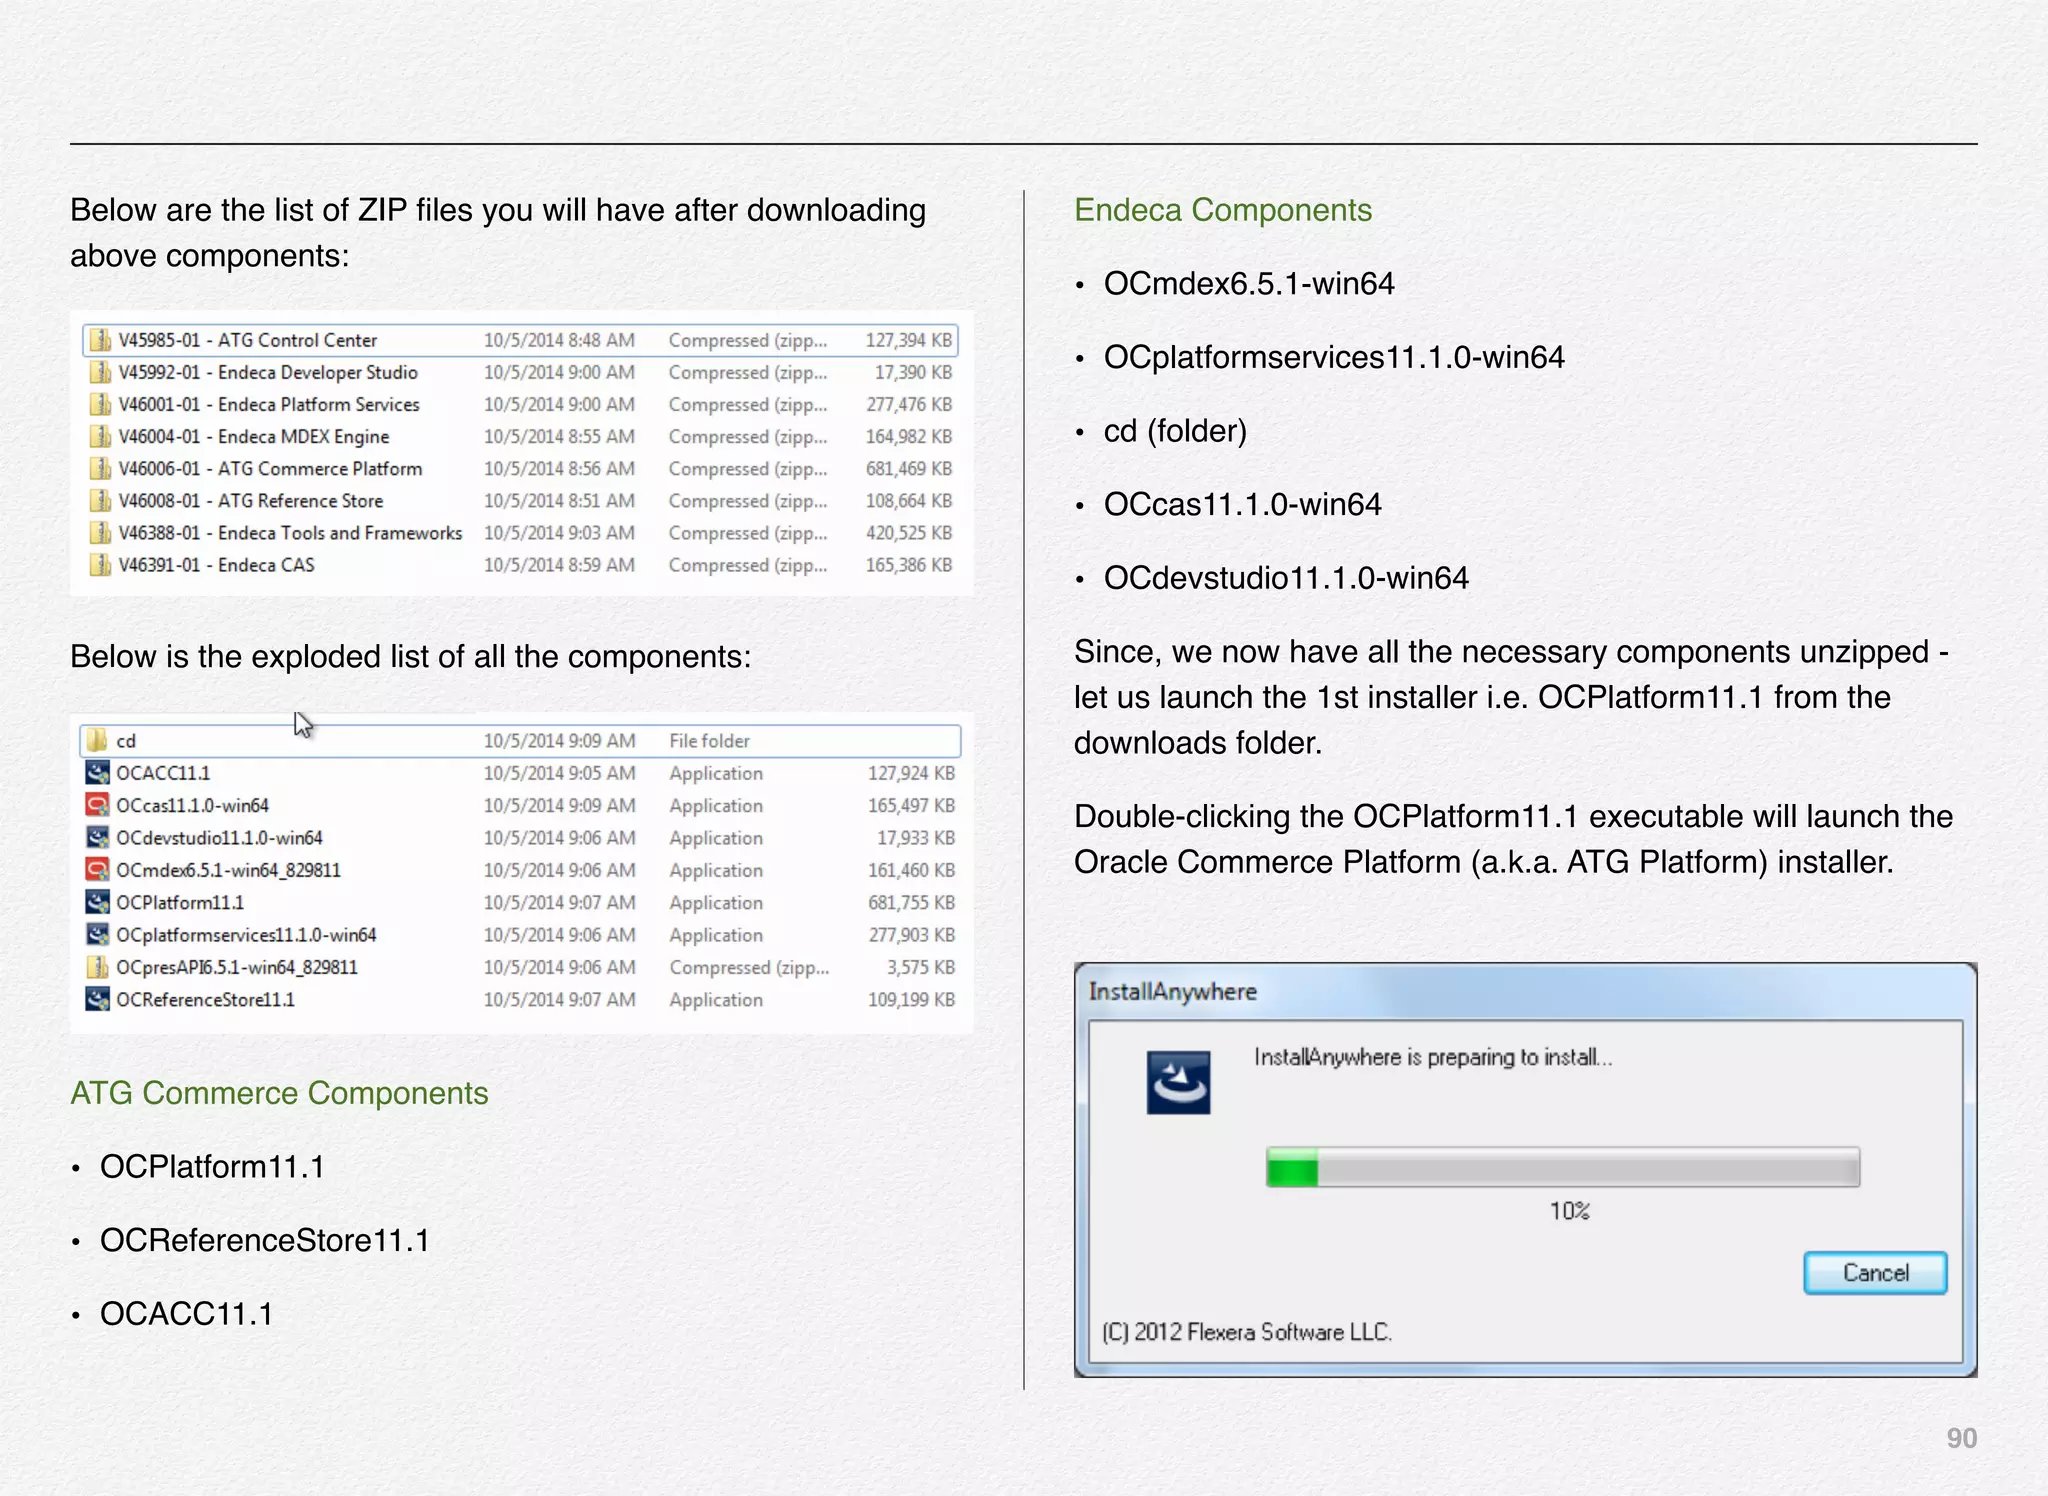Select the OCpresAPI6.5.1-win64_829811 file name
Screen dimensions: 2048x1496
[x=237, y=967]
